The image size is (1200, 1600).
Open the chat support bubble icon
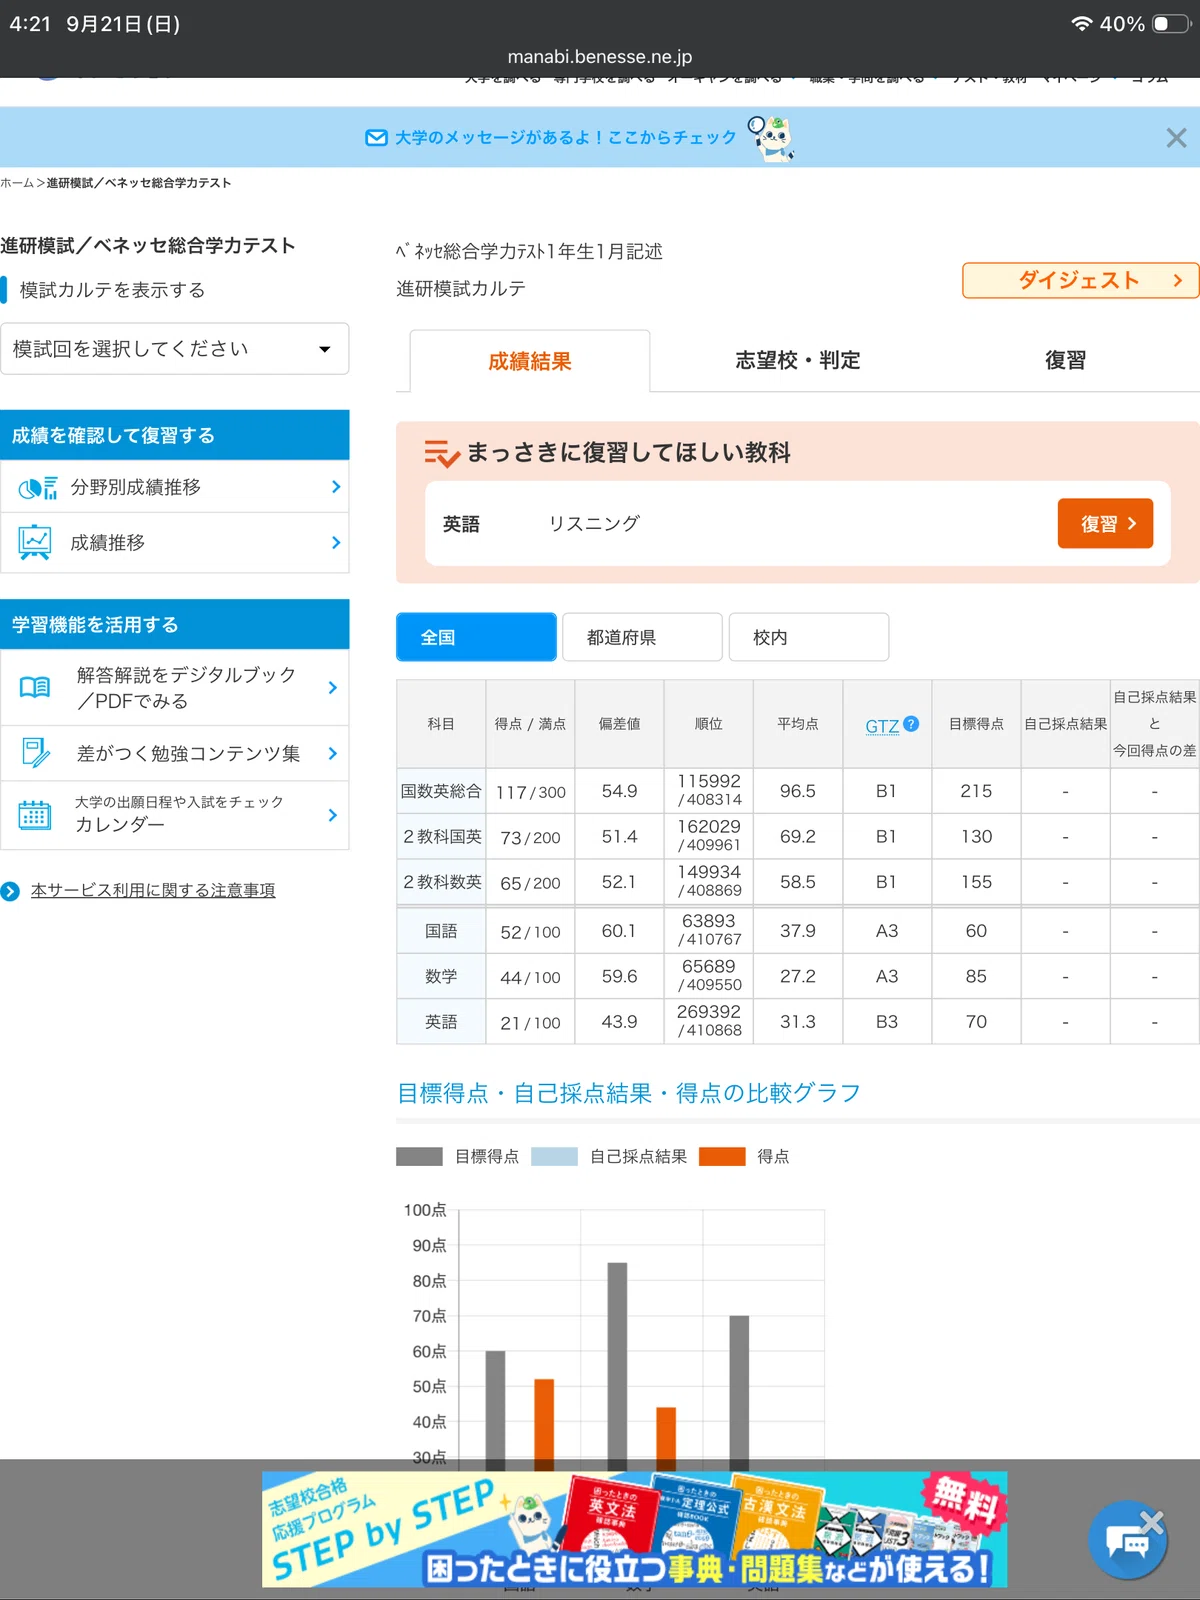click(1127, 1541)
